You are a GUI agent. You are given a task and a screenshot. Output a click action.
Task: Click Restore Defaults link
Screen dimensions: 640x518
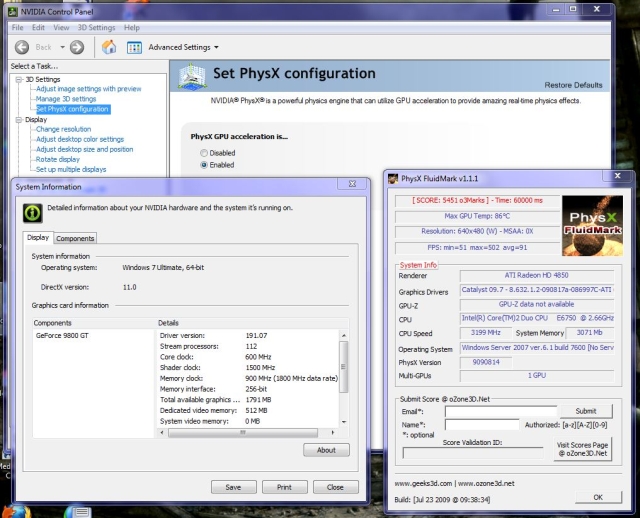[x=573, y=85]
